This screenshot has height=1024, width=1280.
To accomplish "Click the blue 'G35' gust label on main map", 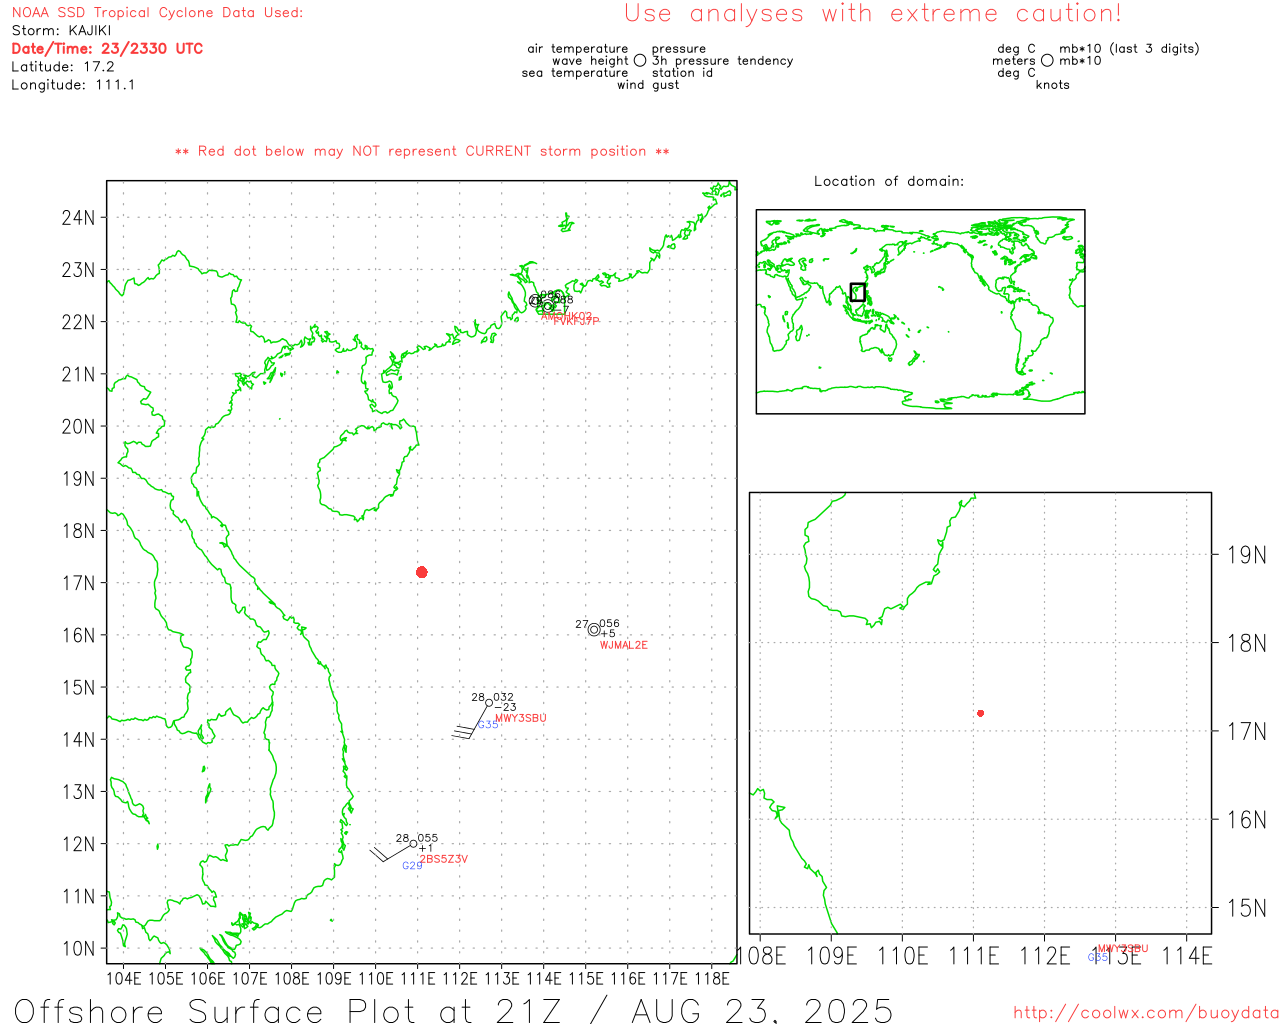I will (488, 724).
